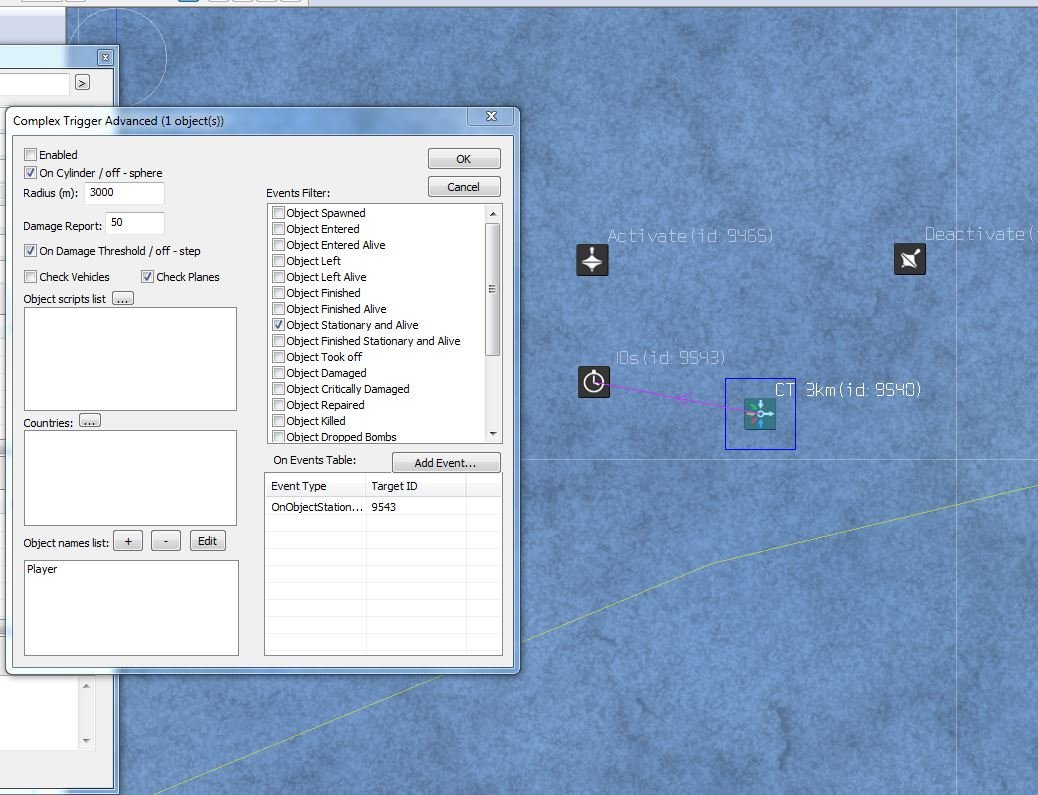Click scroll up arrow of Events Filter
Viewport: 1038px width, 795px height.
493,213
